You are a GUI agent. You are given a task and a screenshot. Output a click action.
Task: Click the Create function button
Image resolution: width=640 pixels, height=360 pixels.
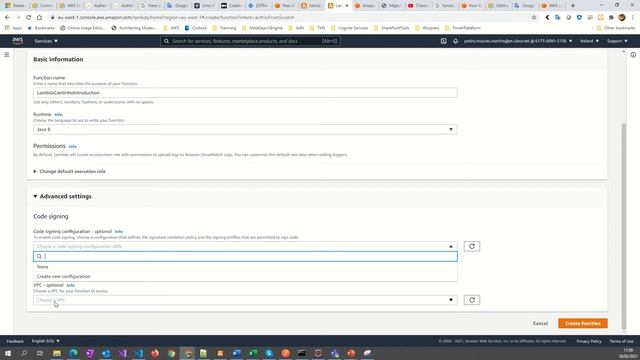pos(582,323)
